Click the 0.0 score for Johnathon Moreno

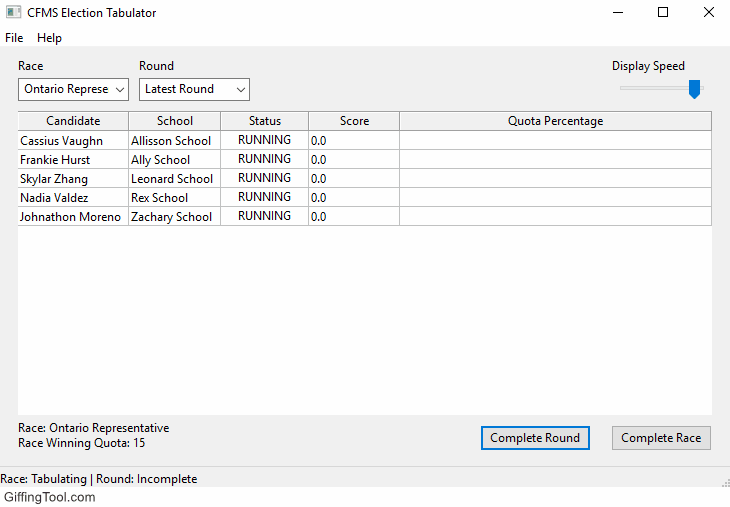click(354, 217)
